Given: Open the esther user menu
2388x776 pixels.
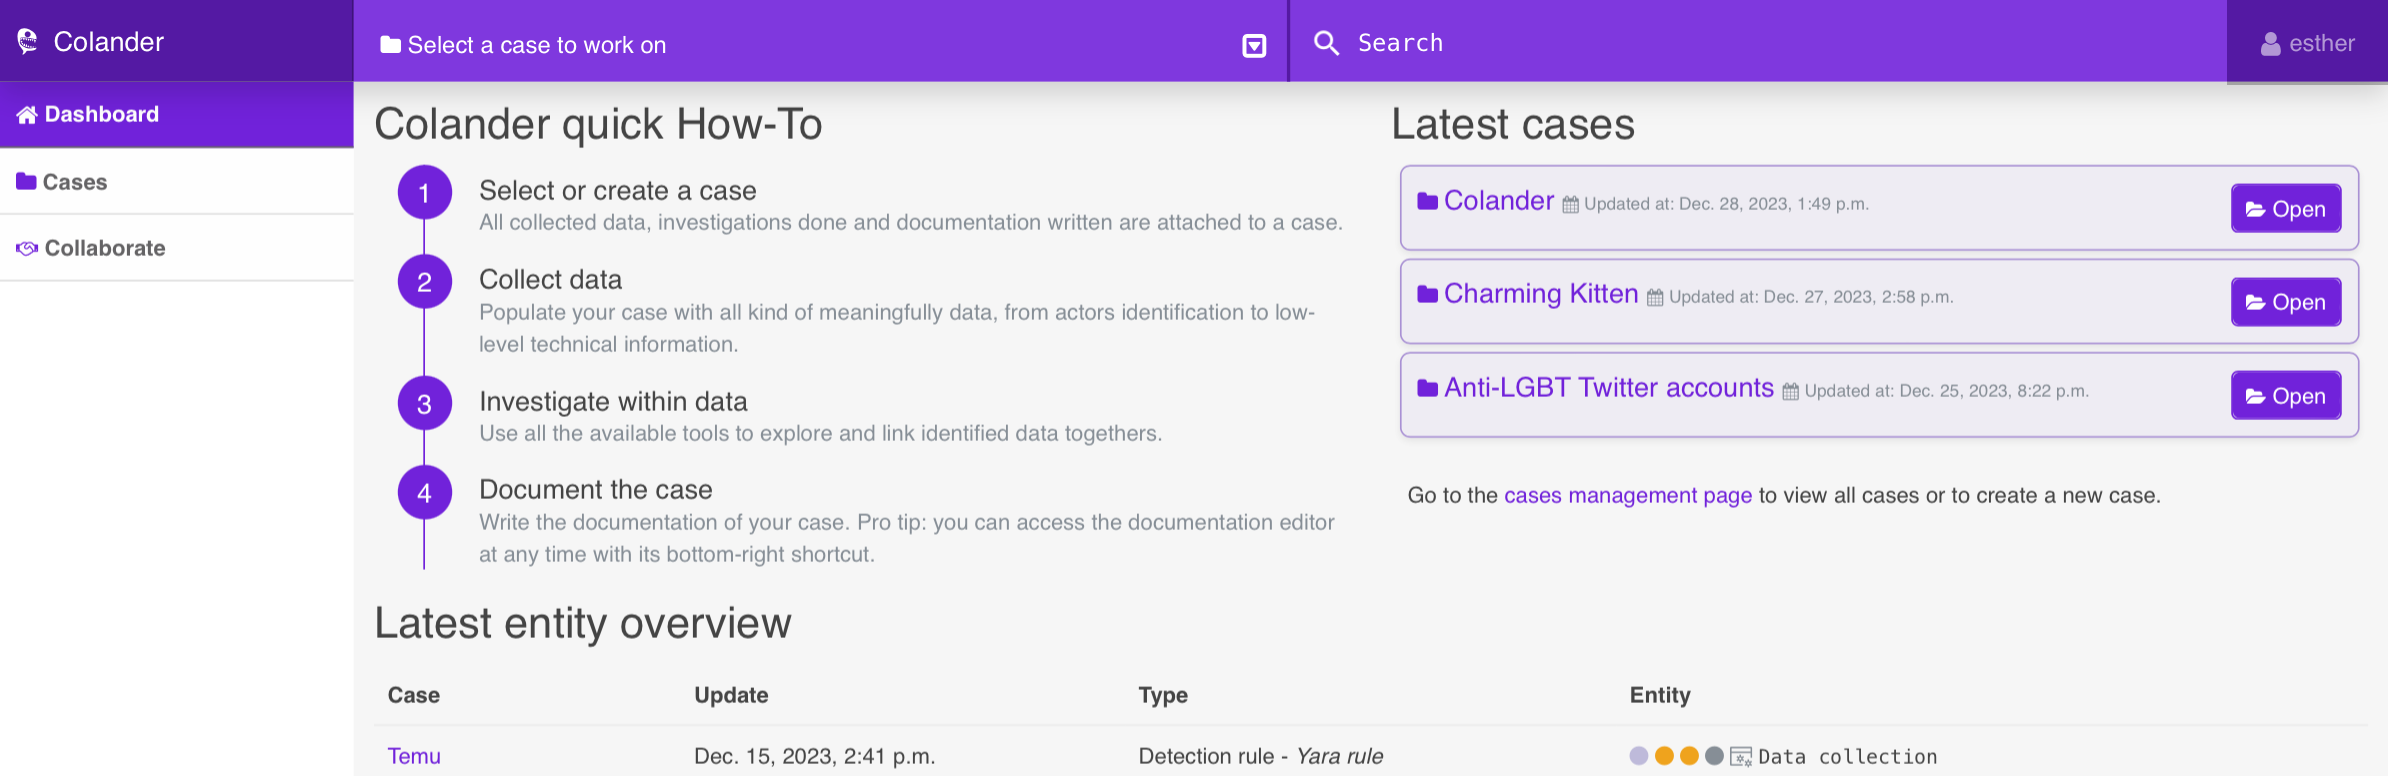Looking at the screenshot, I should pos(2307,43).
